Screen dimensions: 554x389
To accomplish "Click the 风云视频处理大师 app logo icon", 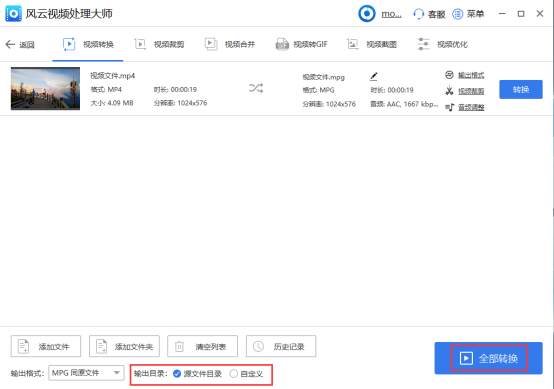I will [13, 14].
